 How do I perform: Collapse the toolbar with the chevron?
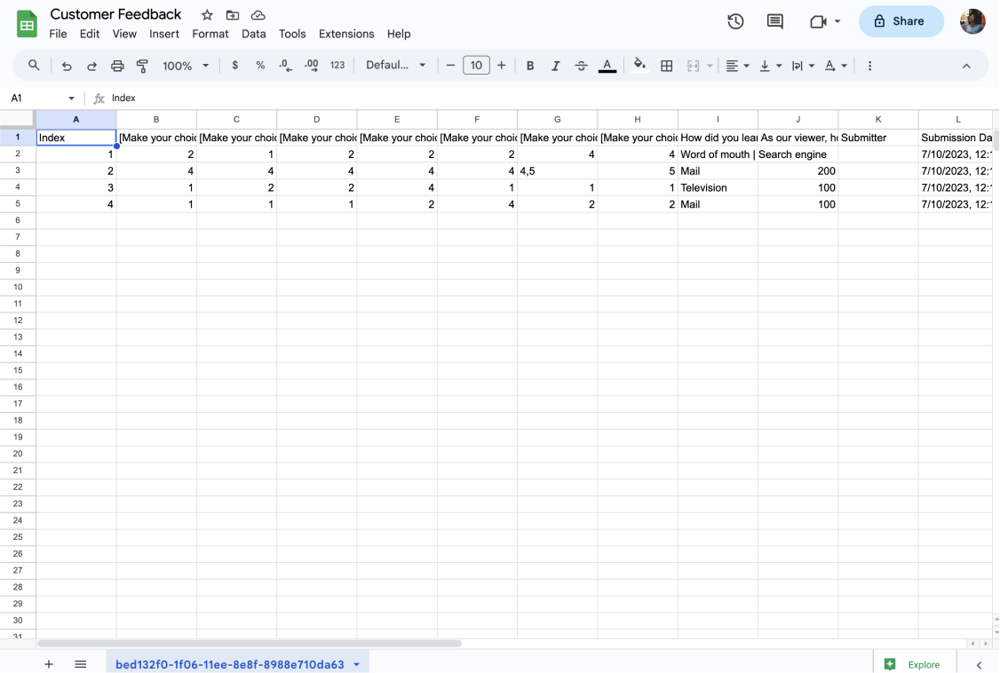point(966,65)
